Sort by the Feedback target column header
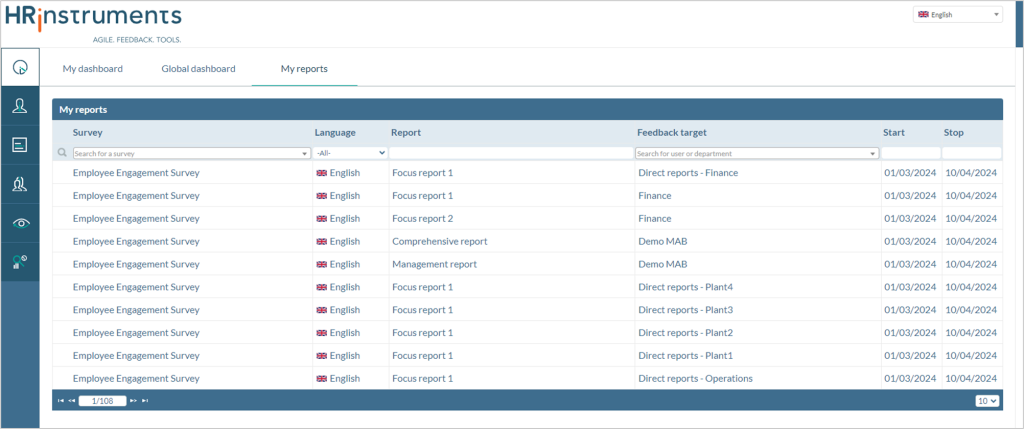This screenshot has width=1024, height=429. point(672,133)
